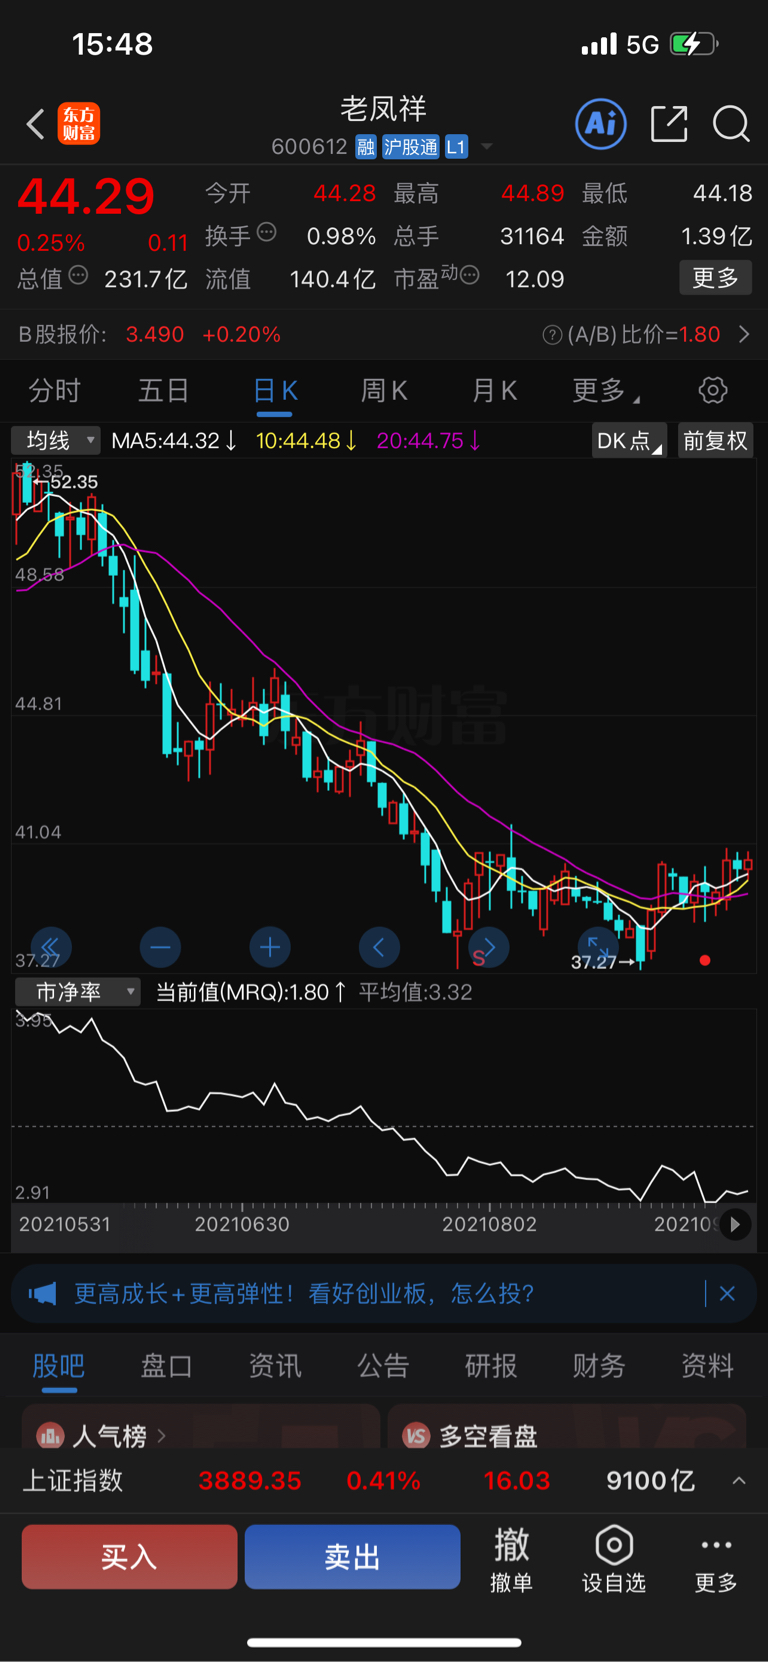
Task: Tap the share icon
Action: pos(669,124)
